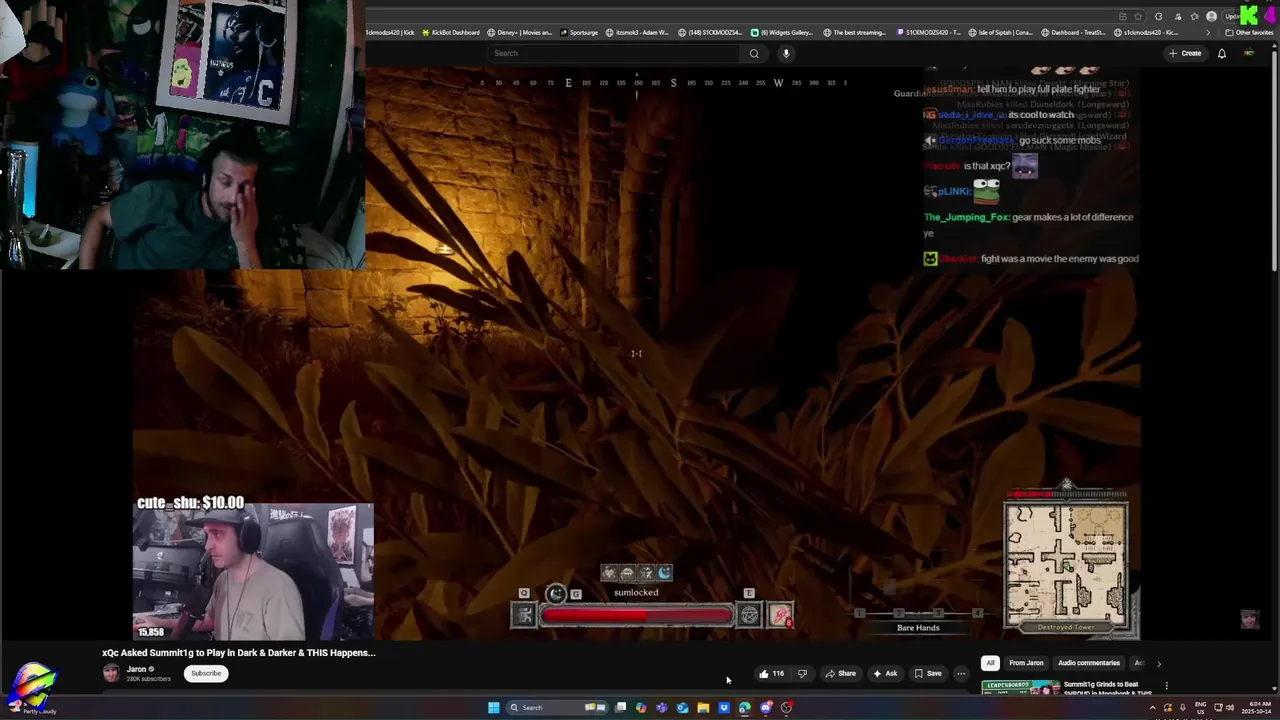Click the dislike thumbs-down icon
1280x720 pixels.
coord(801,673)
